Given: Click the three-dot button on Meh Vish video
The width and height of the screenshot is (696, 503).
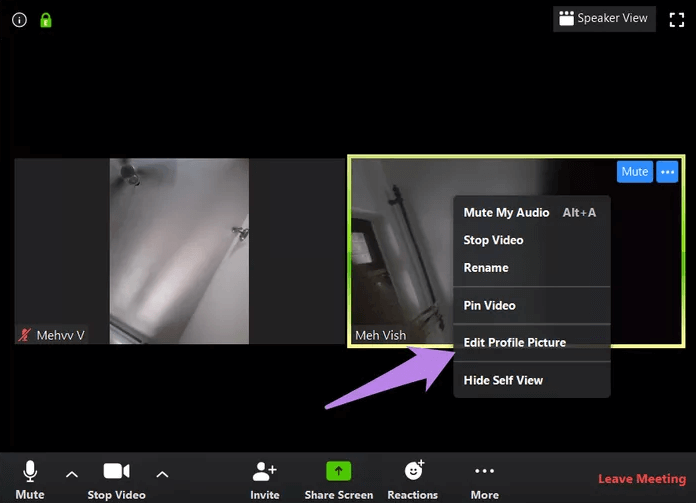Looking at the screenshot, I should (x=667, y=172).
